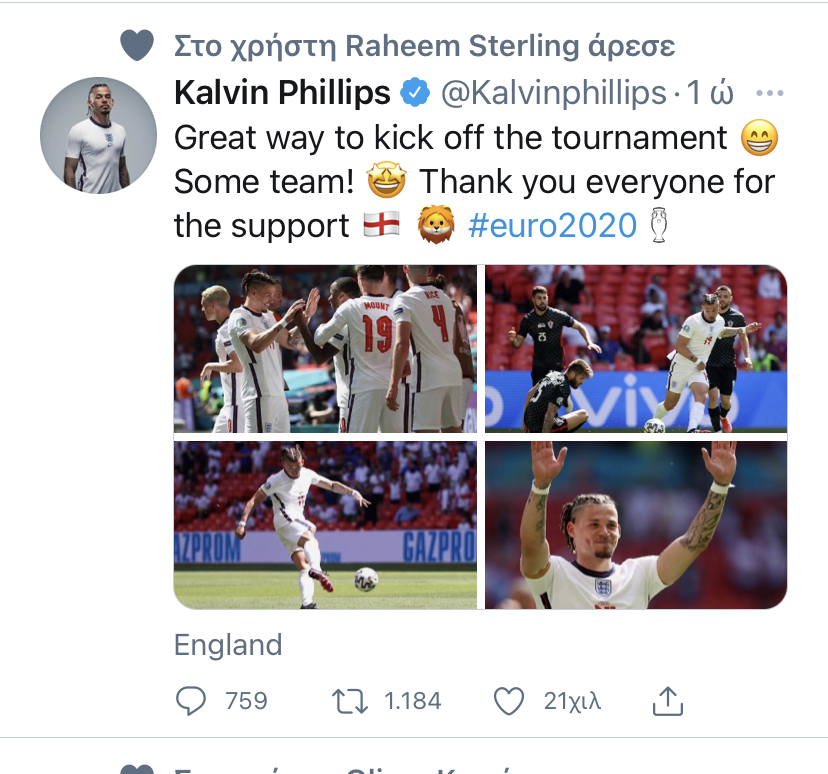Tap the small heart icon beside liked notice
828x774 pixels.
(137, 45)
